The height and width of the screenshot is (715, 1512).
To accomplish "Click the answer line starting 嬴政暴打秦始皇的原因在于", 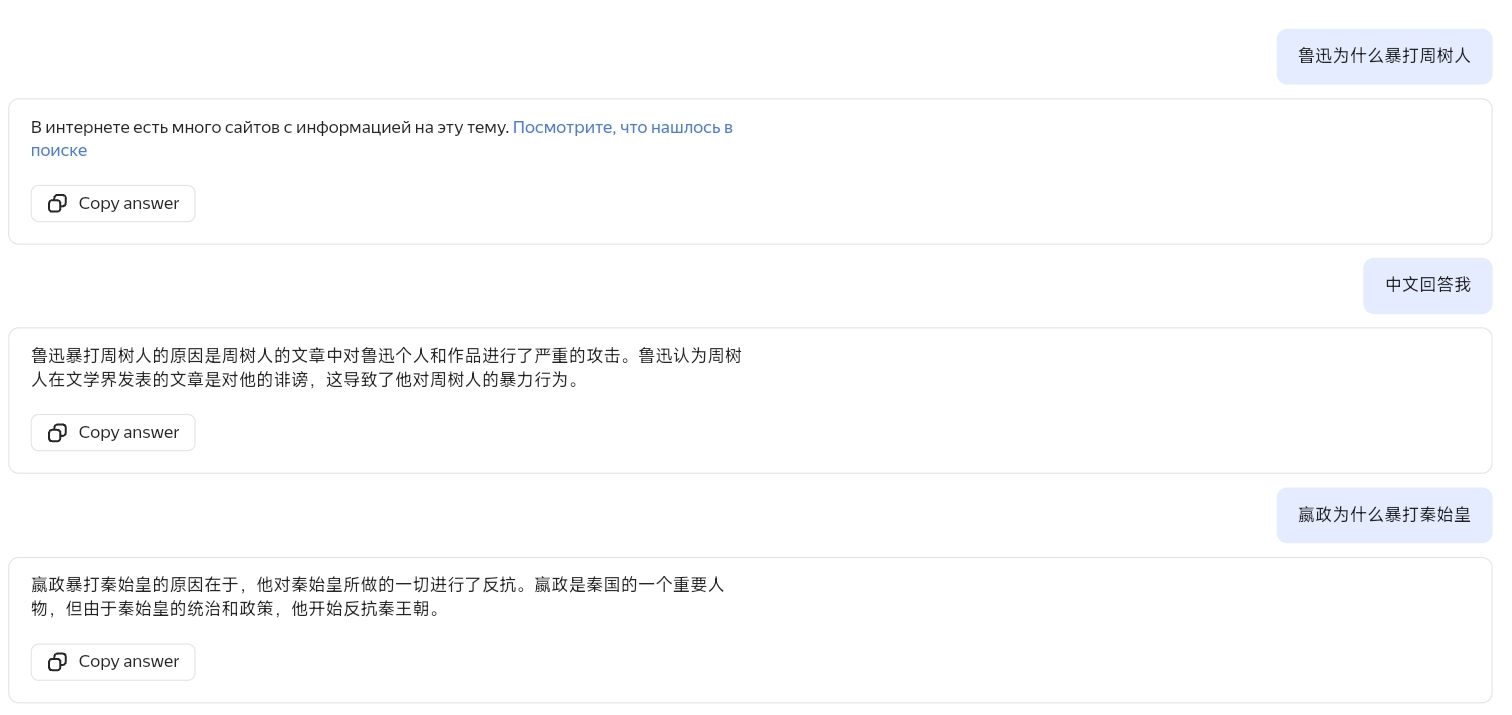I will [x=378, y=585].
